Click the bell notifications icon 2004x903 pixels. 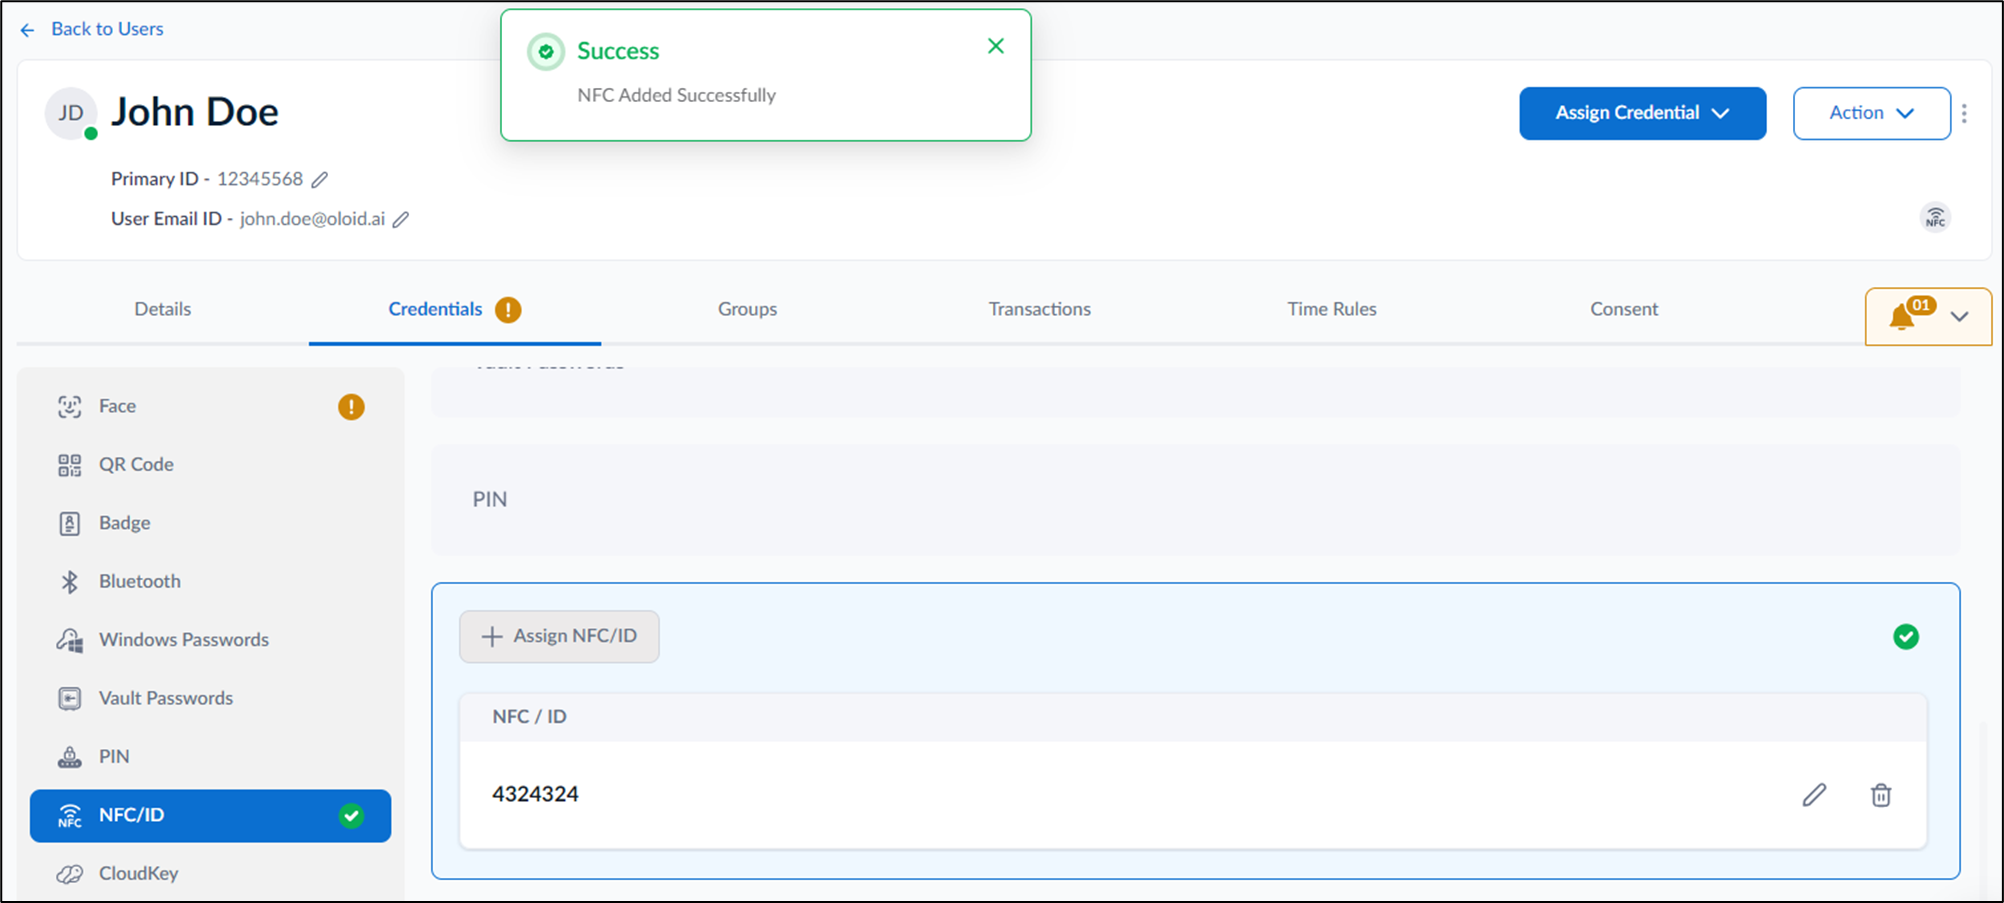pos(1902,317)
